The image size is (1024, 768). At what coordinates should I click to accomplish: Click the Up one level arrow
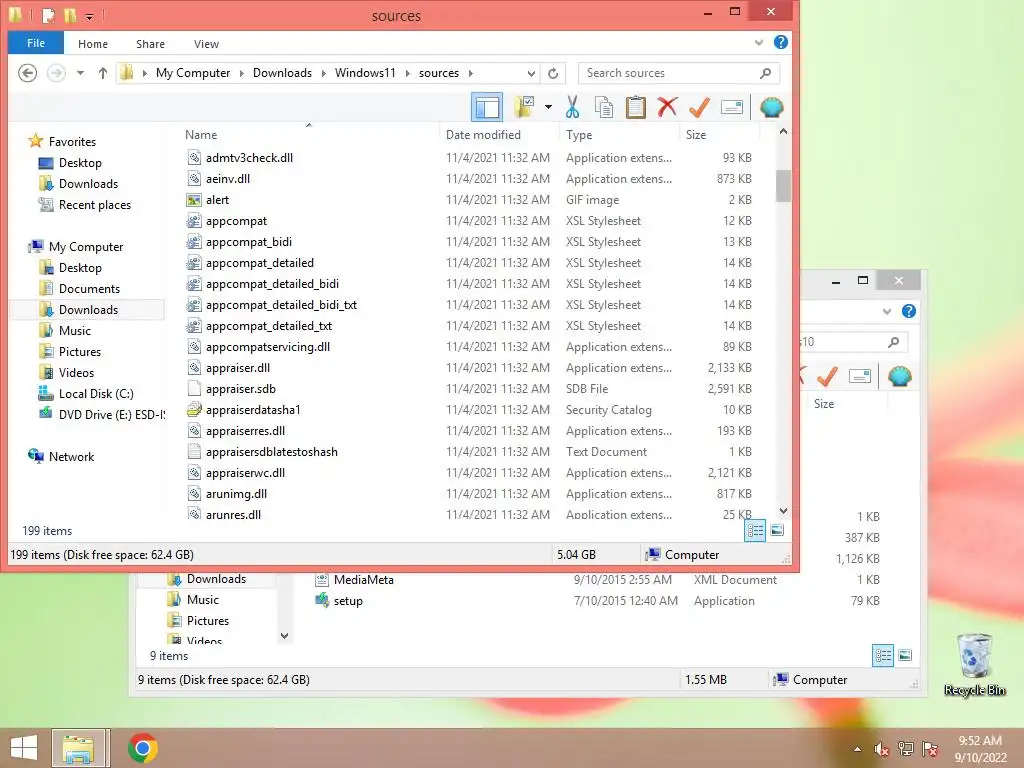[103, 73]
